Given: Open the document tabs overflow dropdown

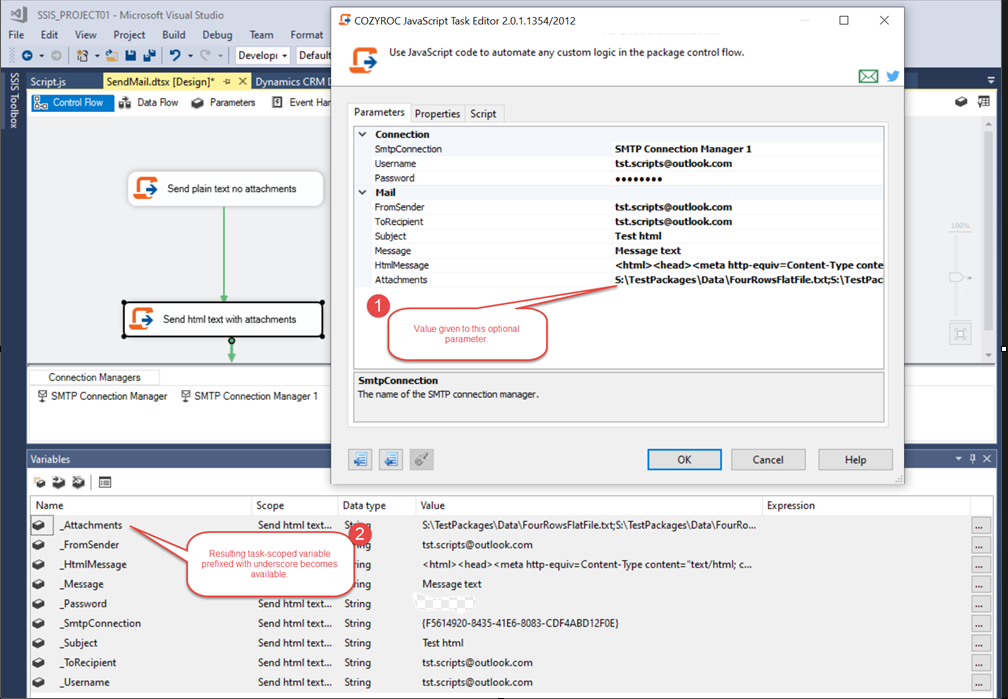Looking at the screenshot, I should pos(991,80).
